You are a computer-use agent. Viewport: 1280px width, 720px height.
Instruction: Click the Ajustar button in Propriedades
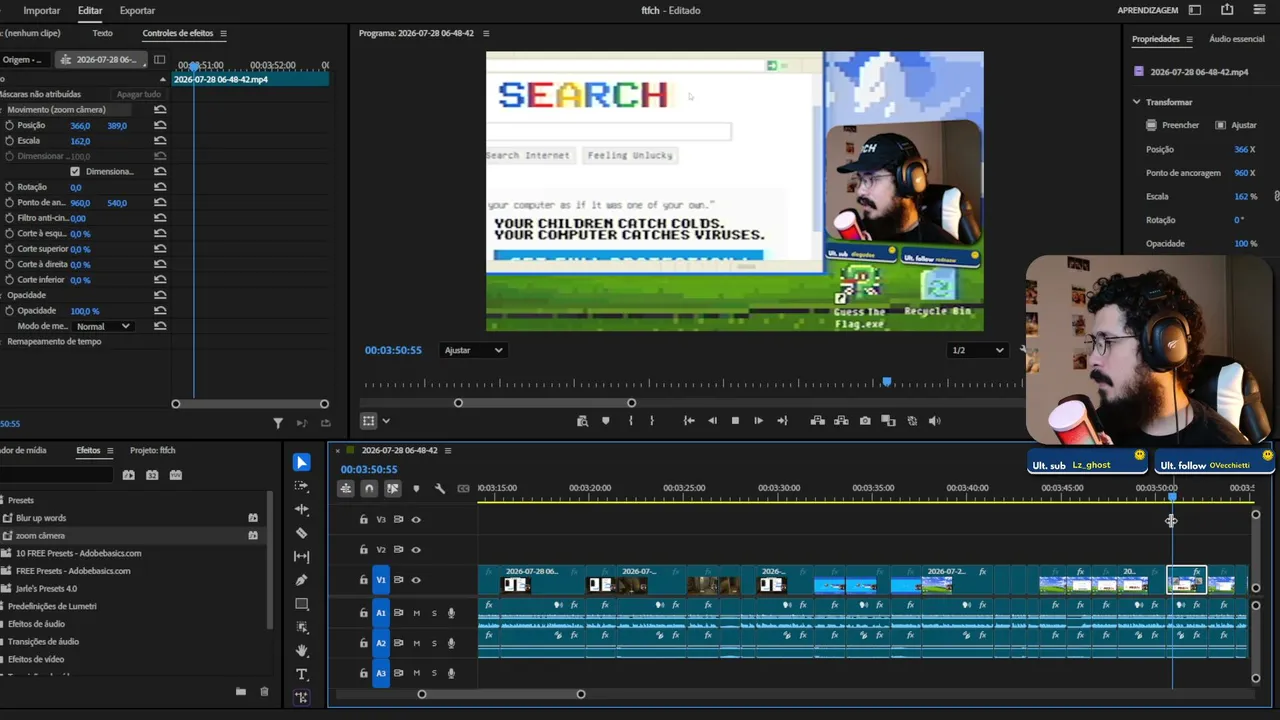point(1236,125)
